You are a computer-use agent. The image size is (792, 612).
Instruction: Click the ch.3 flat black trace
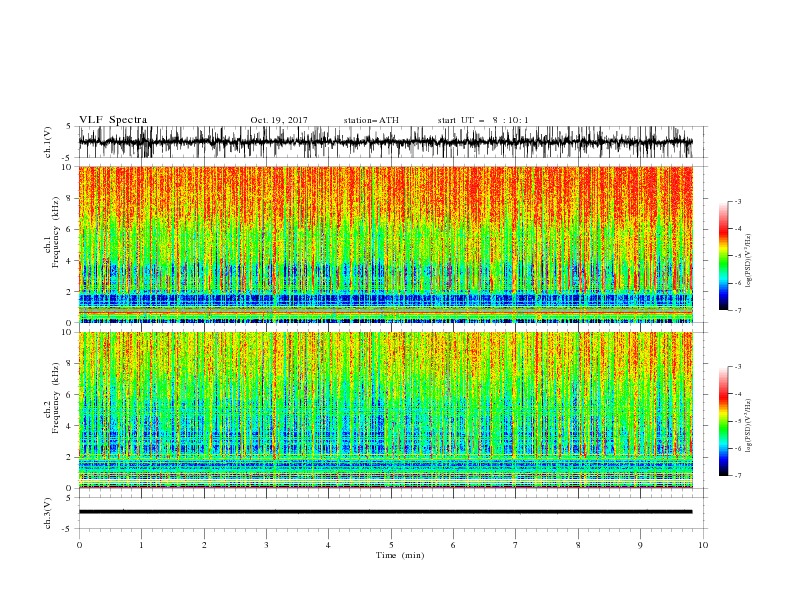(x=386, y=512)
